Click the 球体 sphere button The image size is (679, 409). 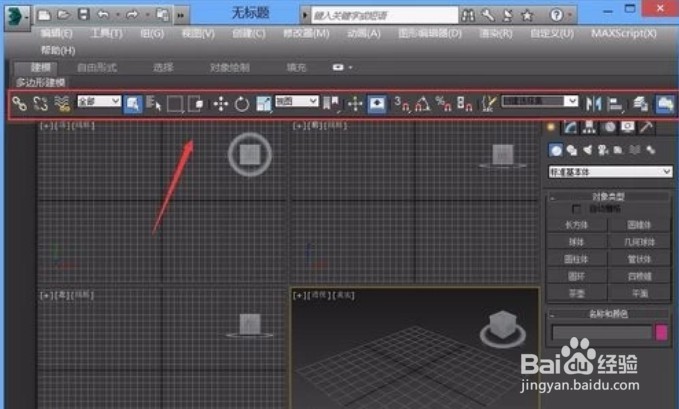click(576, 242)
